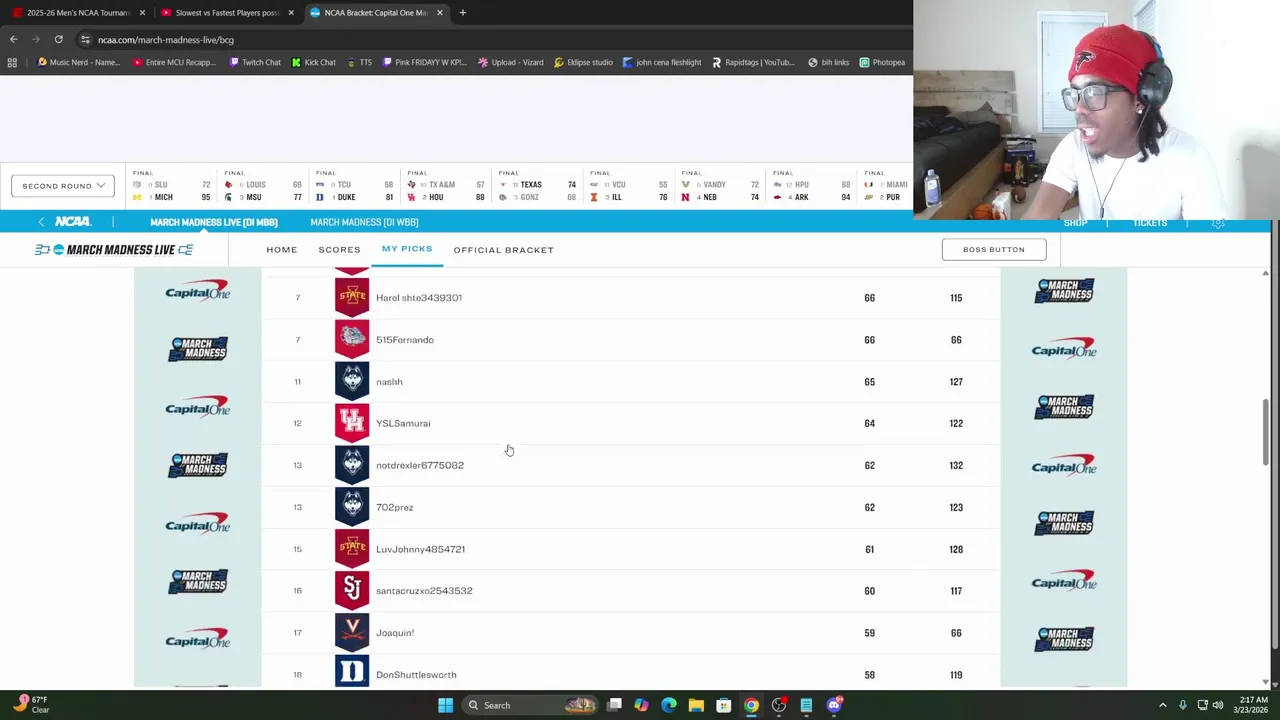Click the browser address bar URL
The height and width of the screenshot is (720, 1280).
166,39
